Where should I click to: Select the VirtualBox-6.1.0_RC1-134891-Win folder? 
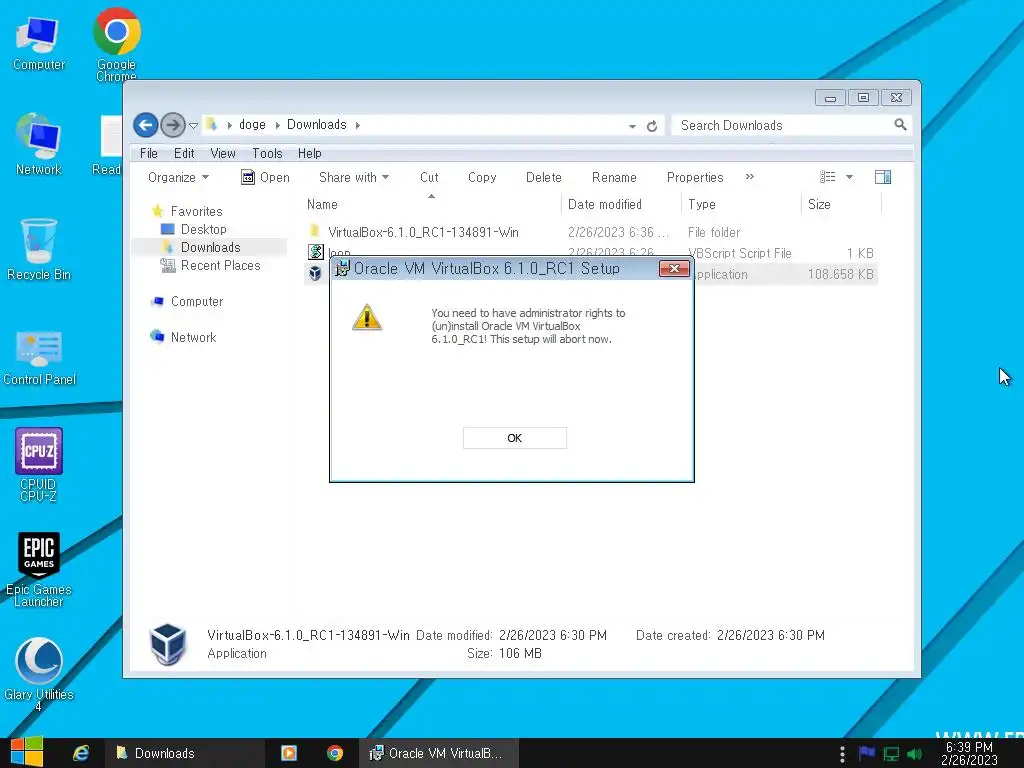point(423,232)
